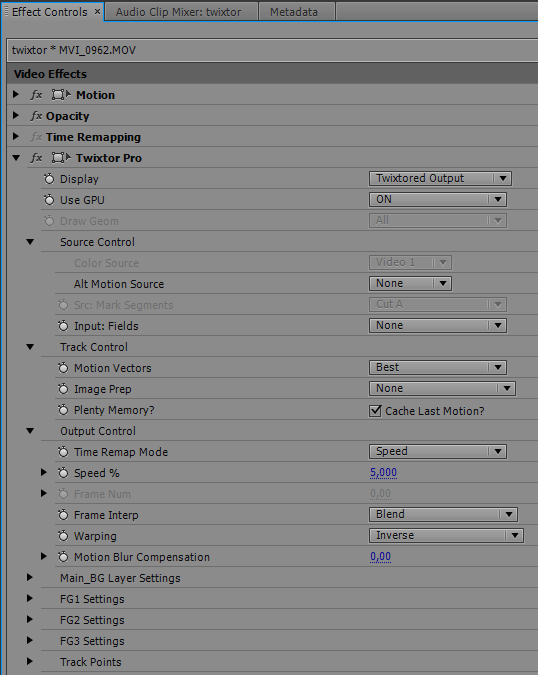Click the Speed % value 5,000
The image size is (538, 675).
[383, 473]
